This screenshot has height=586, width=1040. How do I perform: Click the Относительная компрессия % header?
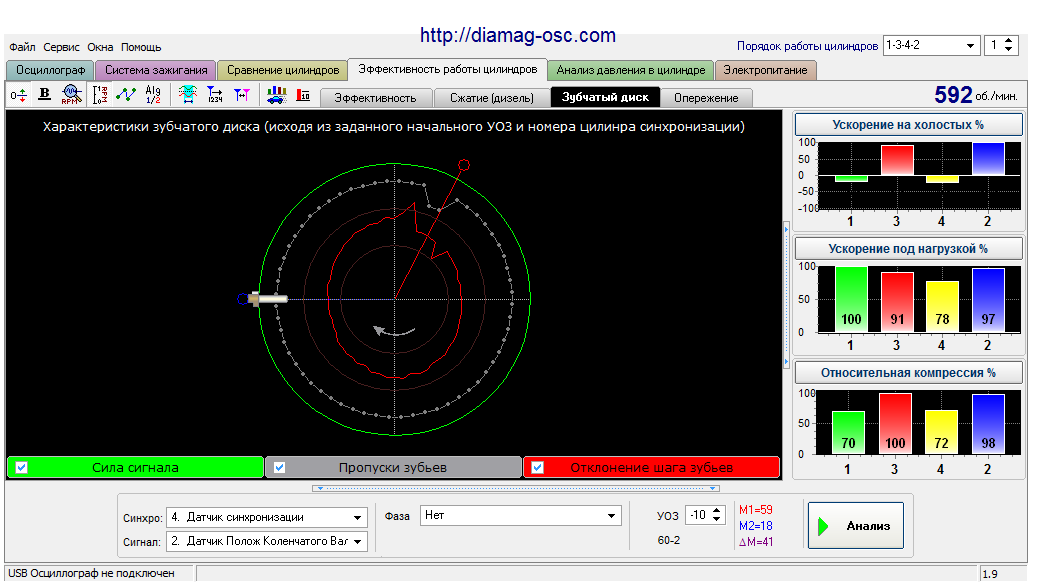pos(908,373)
